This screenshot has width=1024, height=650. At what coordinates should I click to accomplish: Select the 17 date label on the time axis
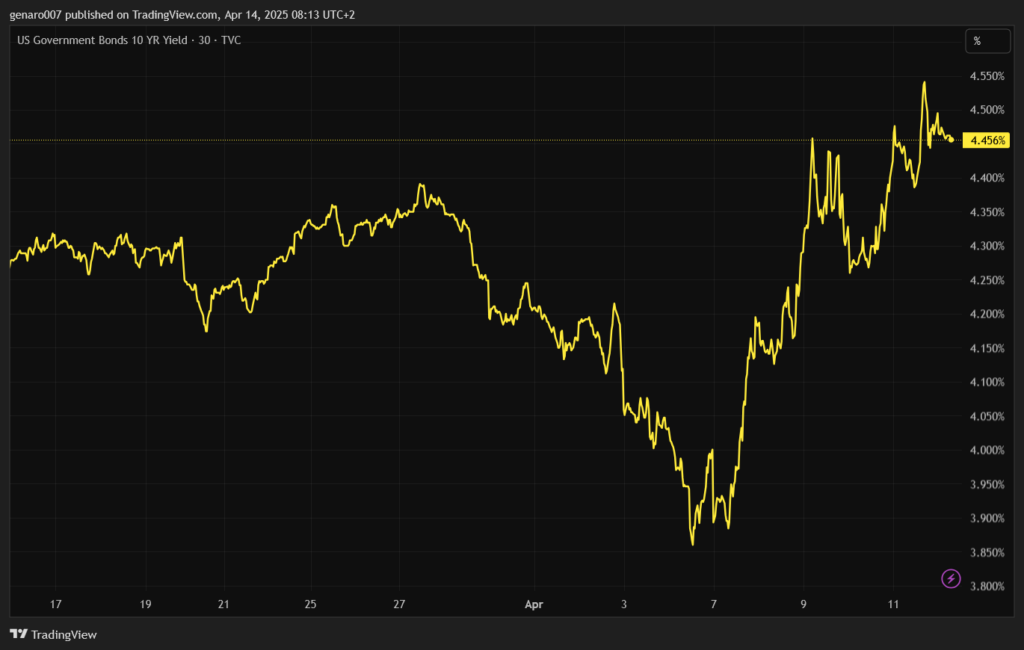56,604
